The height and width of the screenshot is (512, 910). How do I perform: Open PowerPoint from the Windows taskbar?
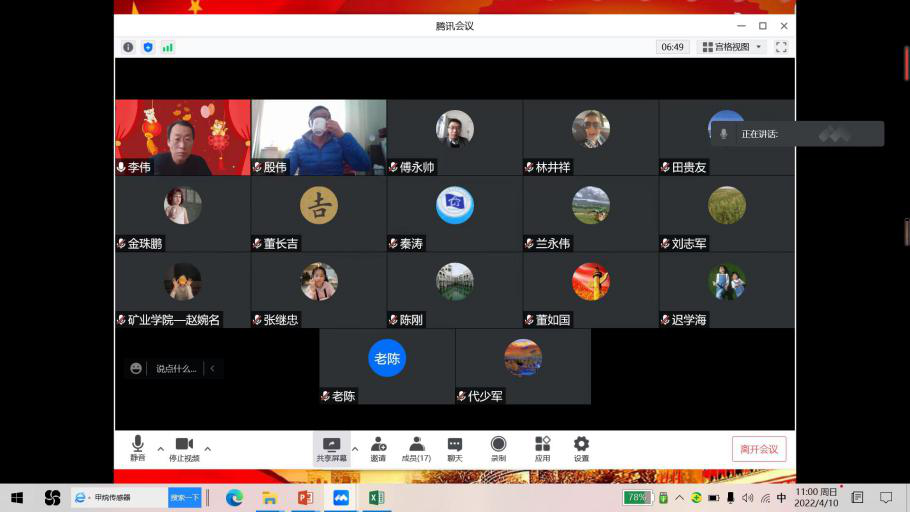point(305,497)
